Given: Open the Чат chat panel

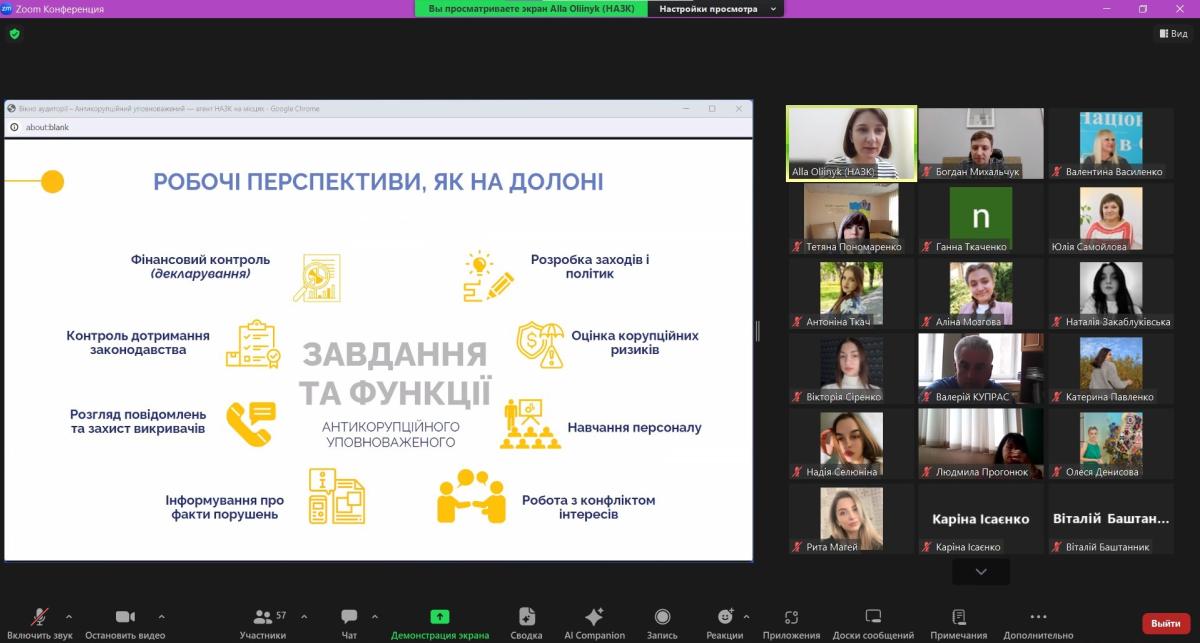Looking at the screenshot, I should point(349,623).
